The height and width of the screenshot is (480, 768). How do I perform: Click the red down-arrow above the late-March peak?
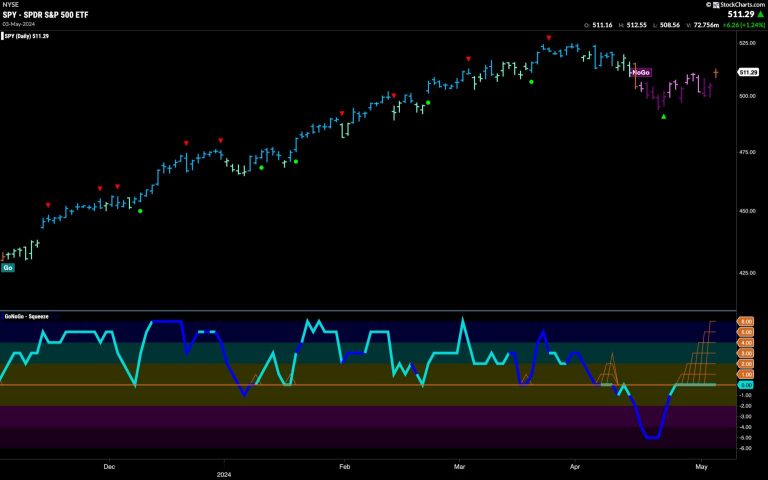pos(549,38)
